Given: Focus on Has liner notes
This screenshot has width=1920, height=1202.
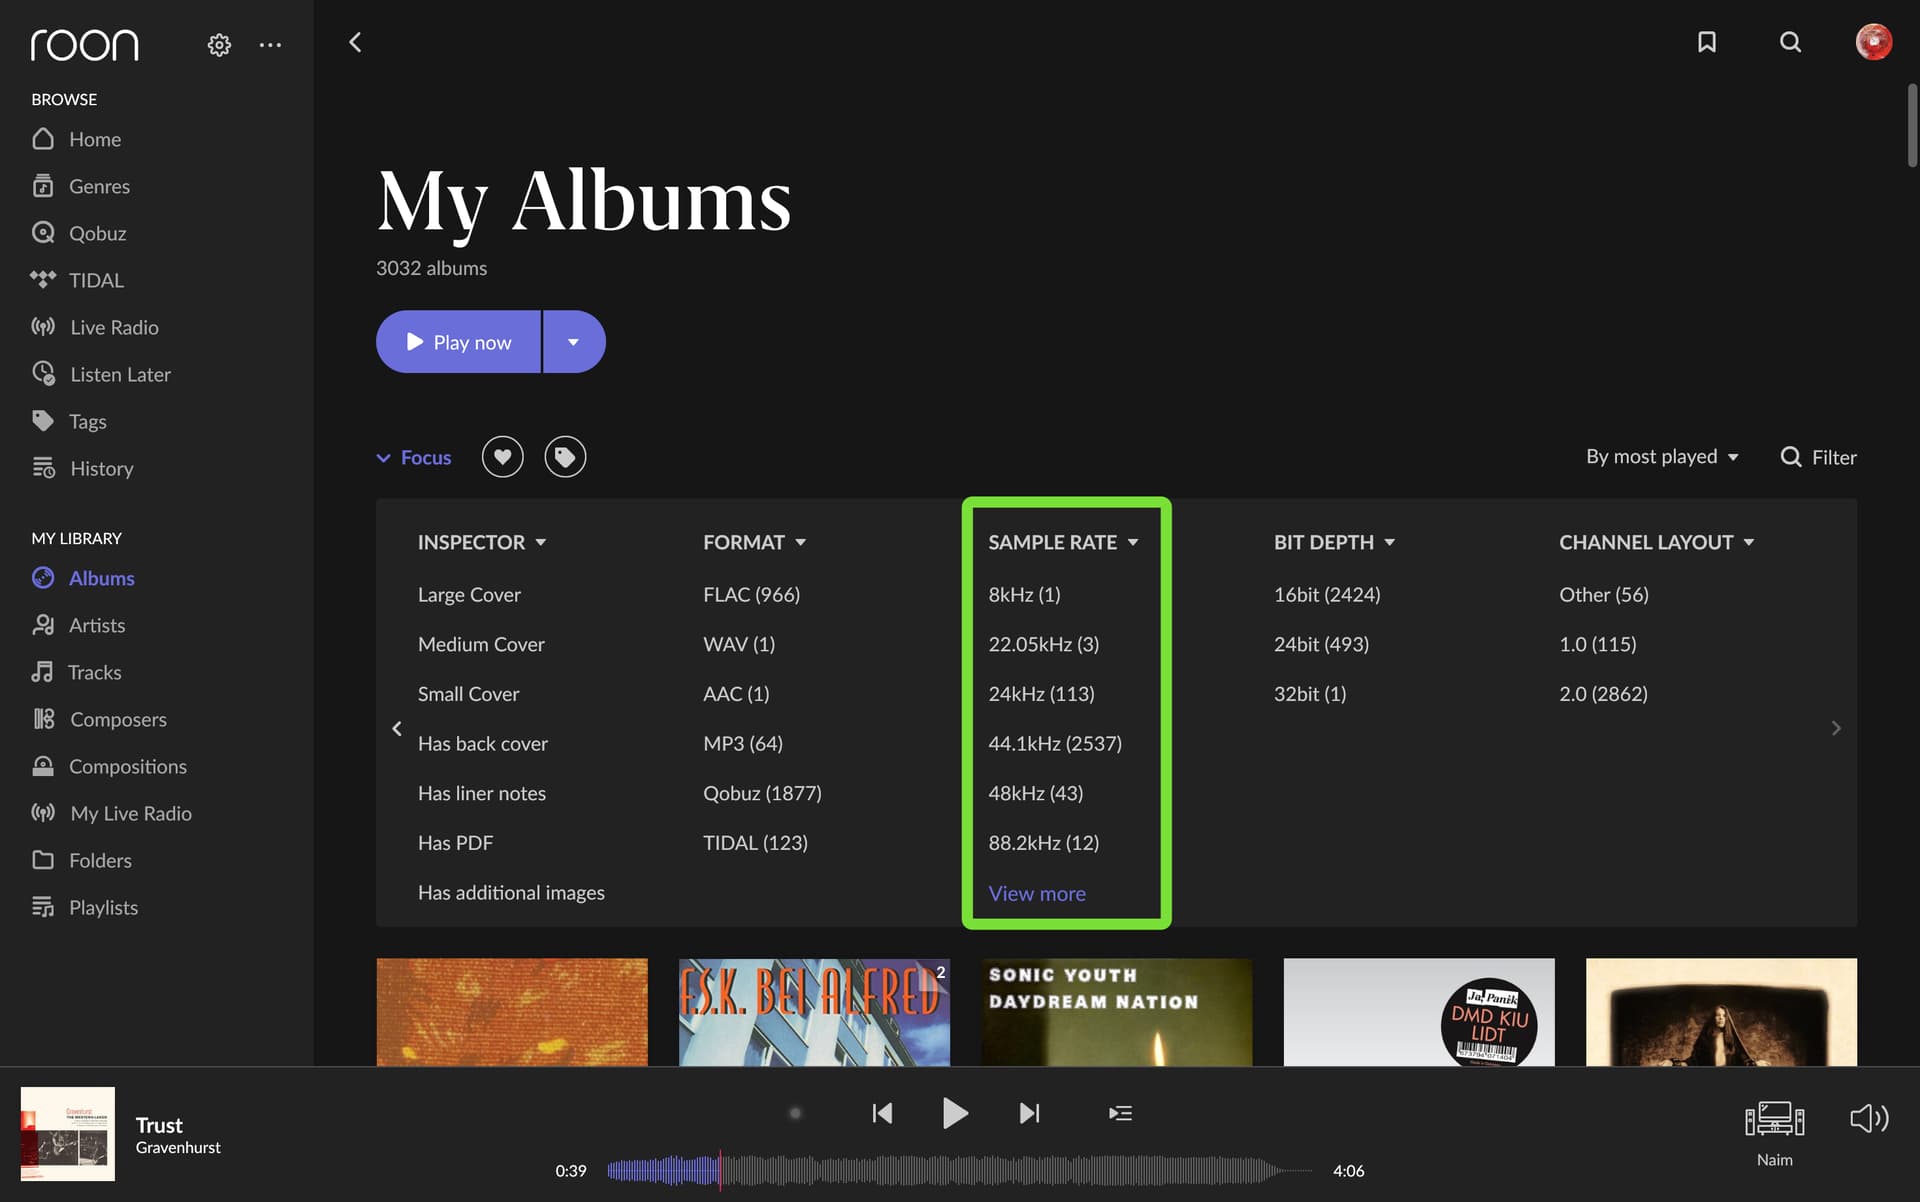Looking at the screenshot, I should [x=482, y=793].
